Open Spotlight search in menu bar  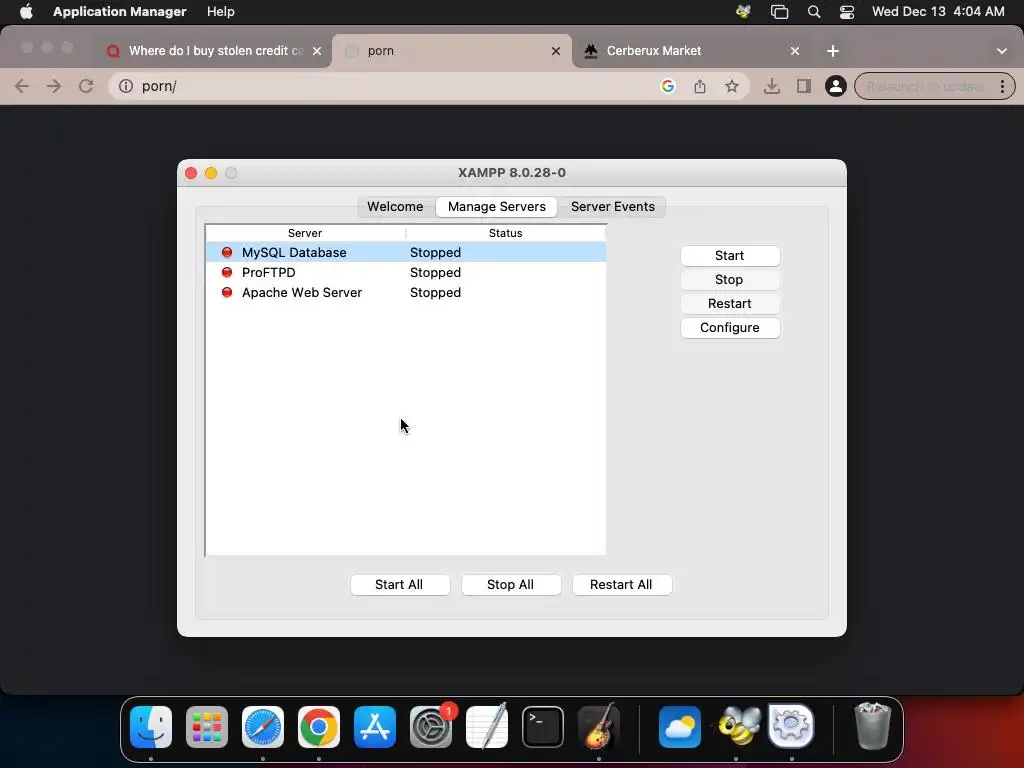tap(814, 11)
